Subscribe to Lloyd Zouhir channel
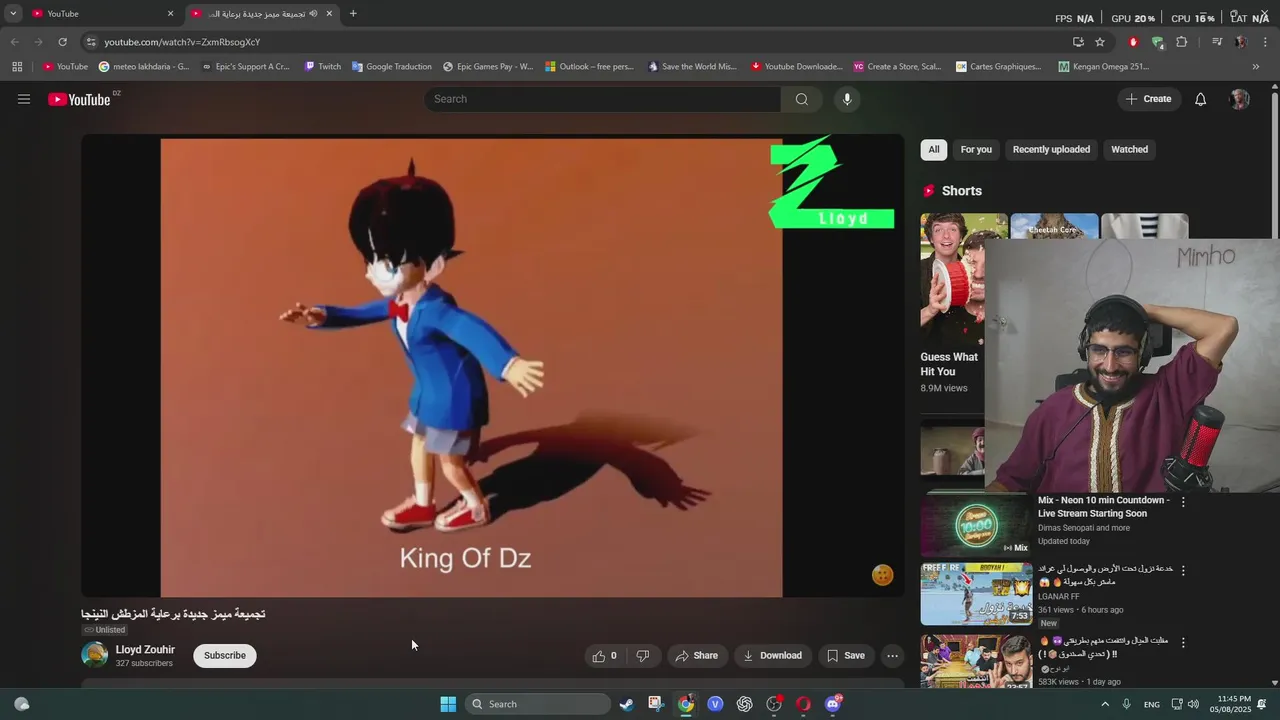1280x720 pixels. 225,656
